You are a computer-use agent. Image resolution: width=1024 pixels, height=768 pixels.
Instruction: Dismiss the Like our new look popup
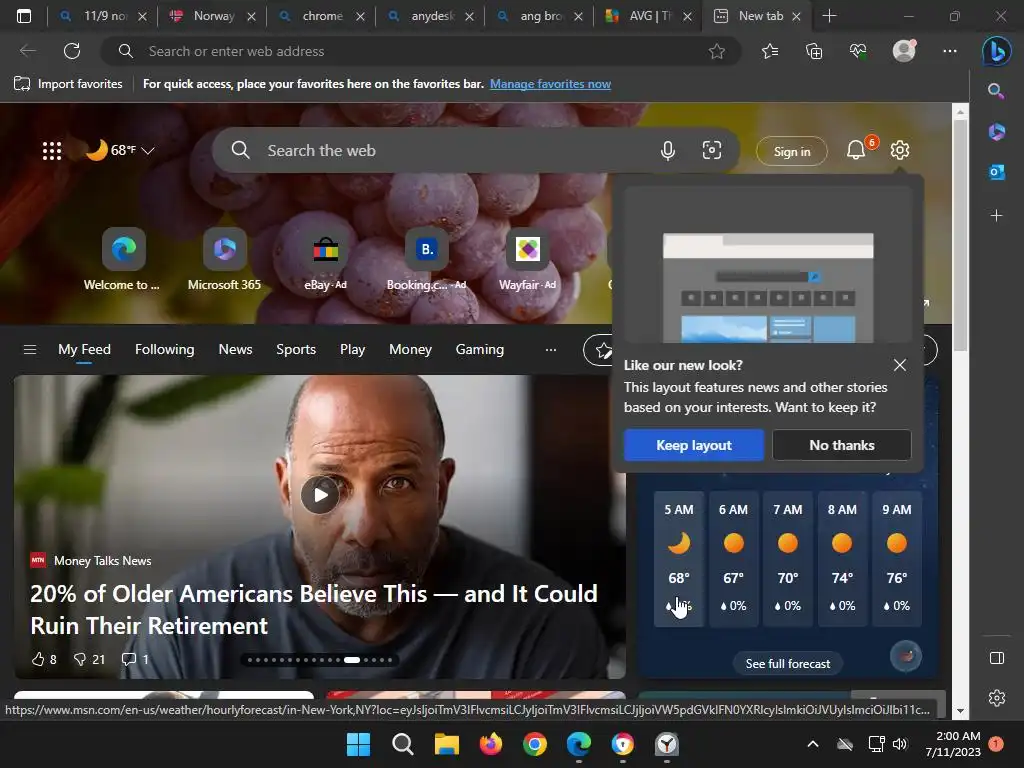900,365
